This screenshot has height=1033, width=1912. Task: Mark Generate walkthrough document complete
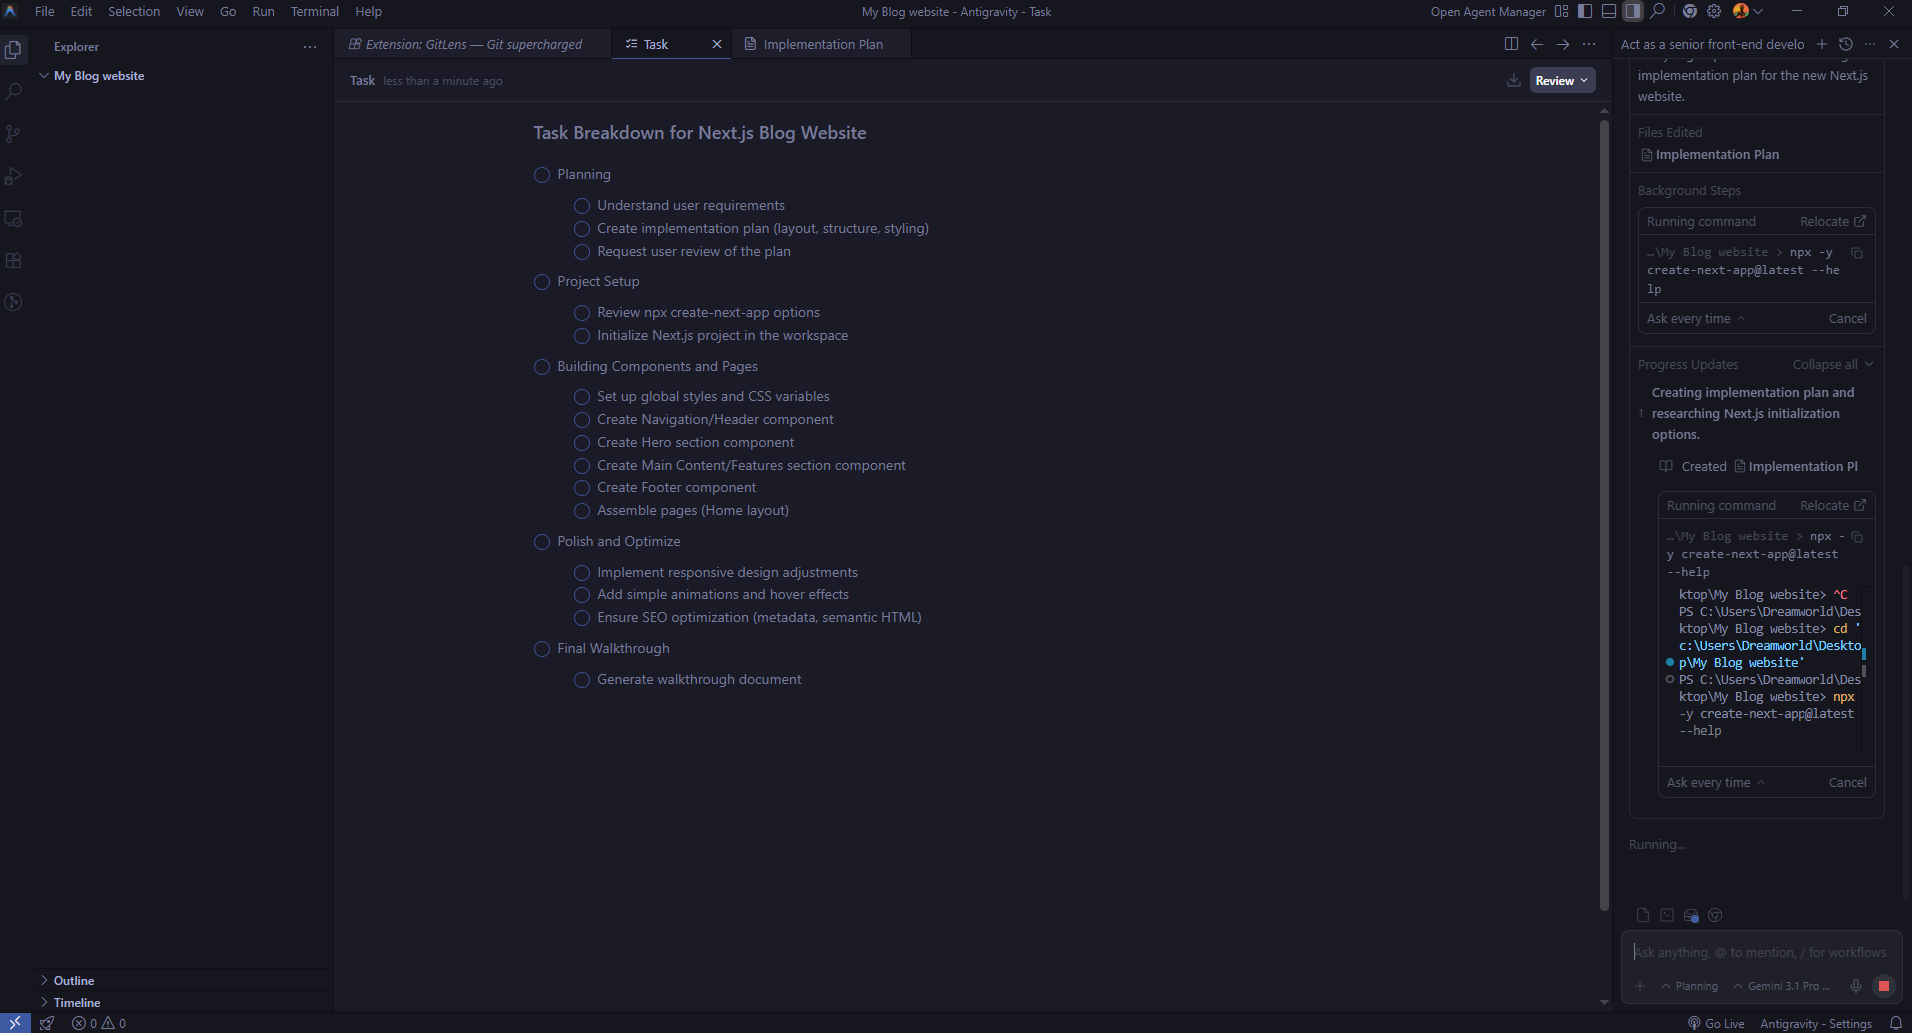(582, 680)
